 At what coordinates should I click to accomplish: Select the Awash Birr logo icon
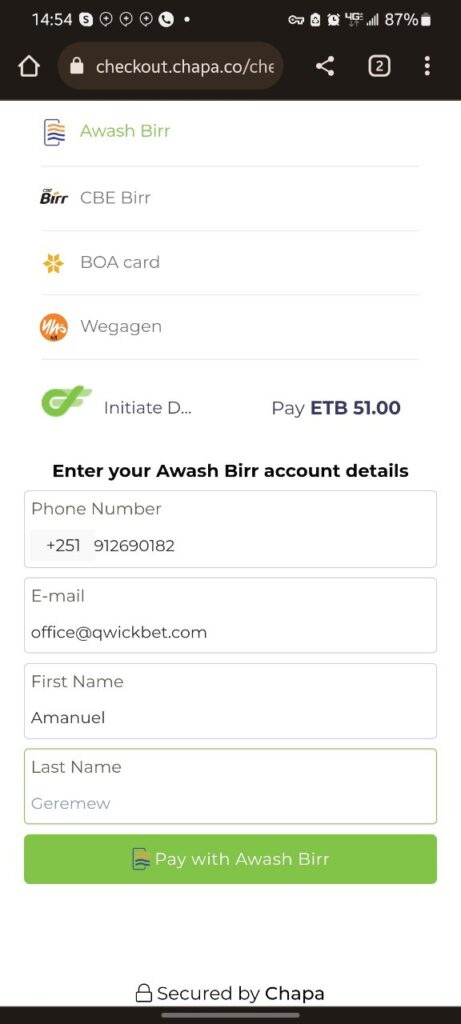tap(54, 131)
